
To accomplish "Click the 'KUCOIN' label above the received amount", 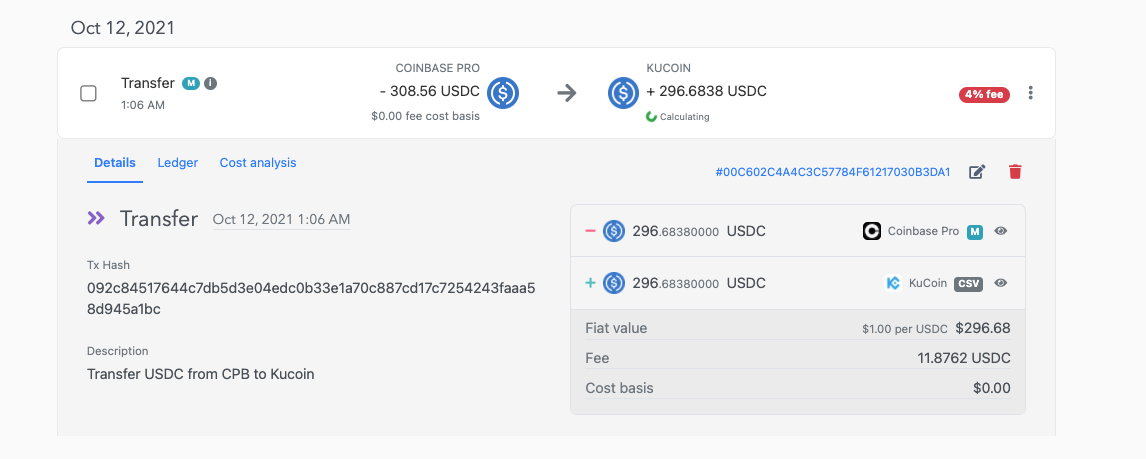I will click(669, 69).
